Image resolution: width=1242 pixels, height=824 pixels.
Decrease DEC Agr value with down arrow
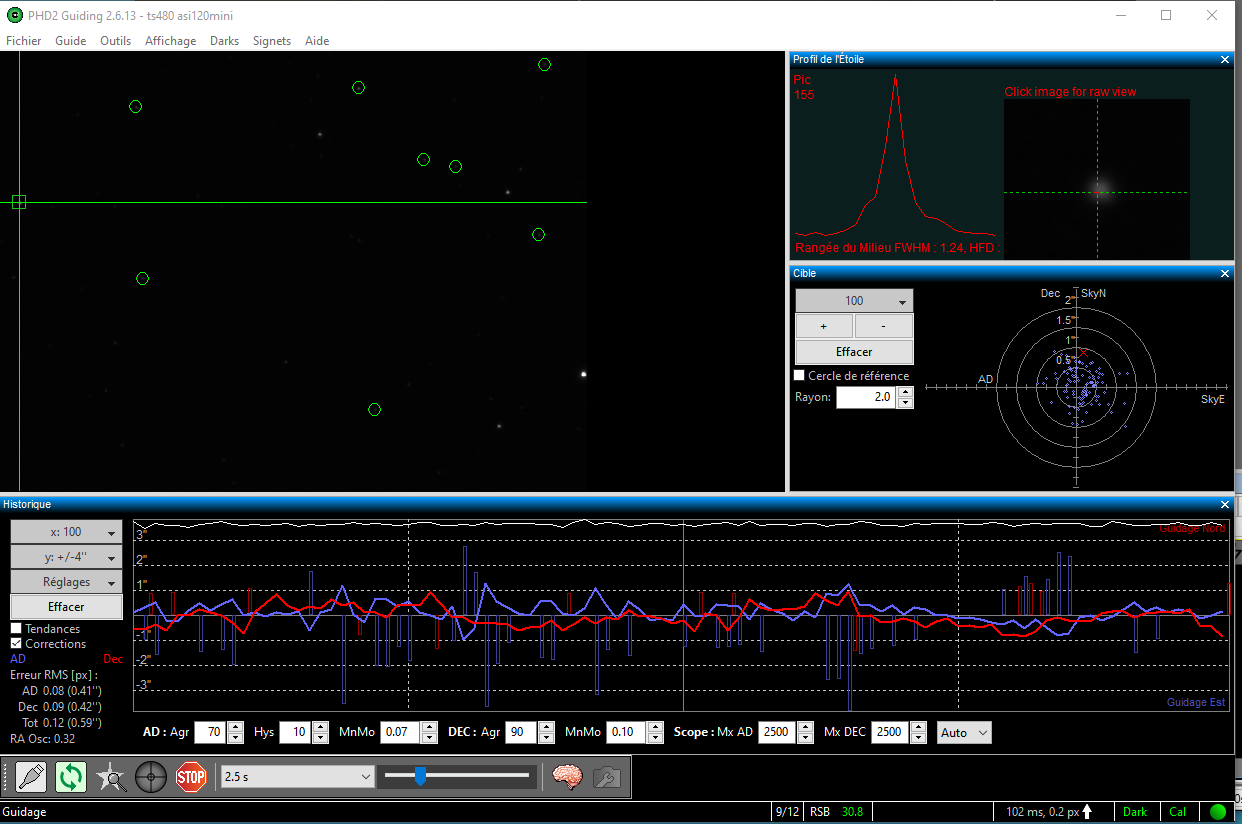546,738
